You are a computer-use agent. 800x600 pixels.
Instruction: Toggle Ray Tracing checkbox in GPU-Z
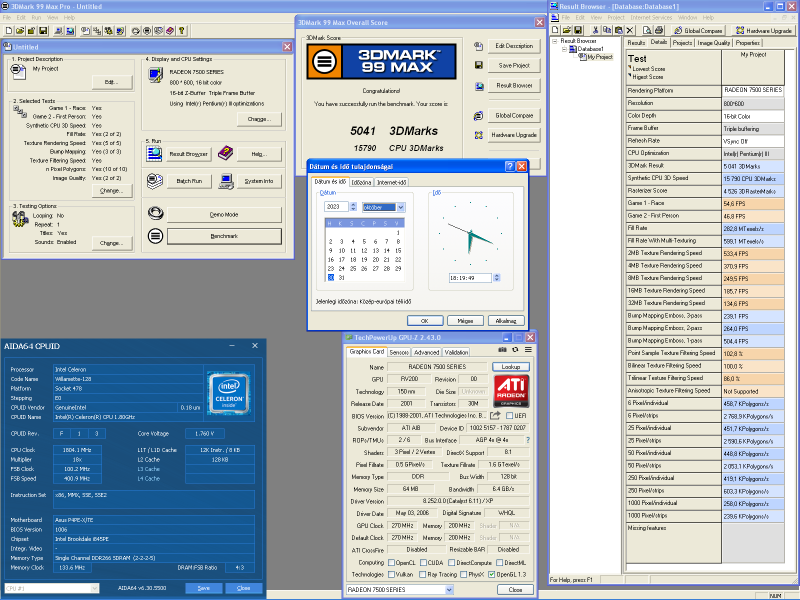point(422,574)
